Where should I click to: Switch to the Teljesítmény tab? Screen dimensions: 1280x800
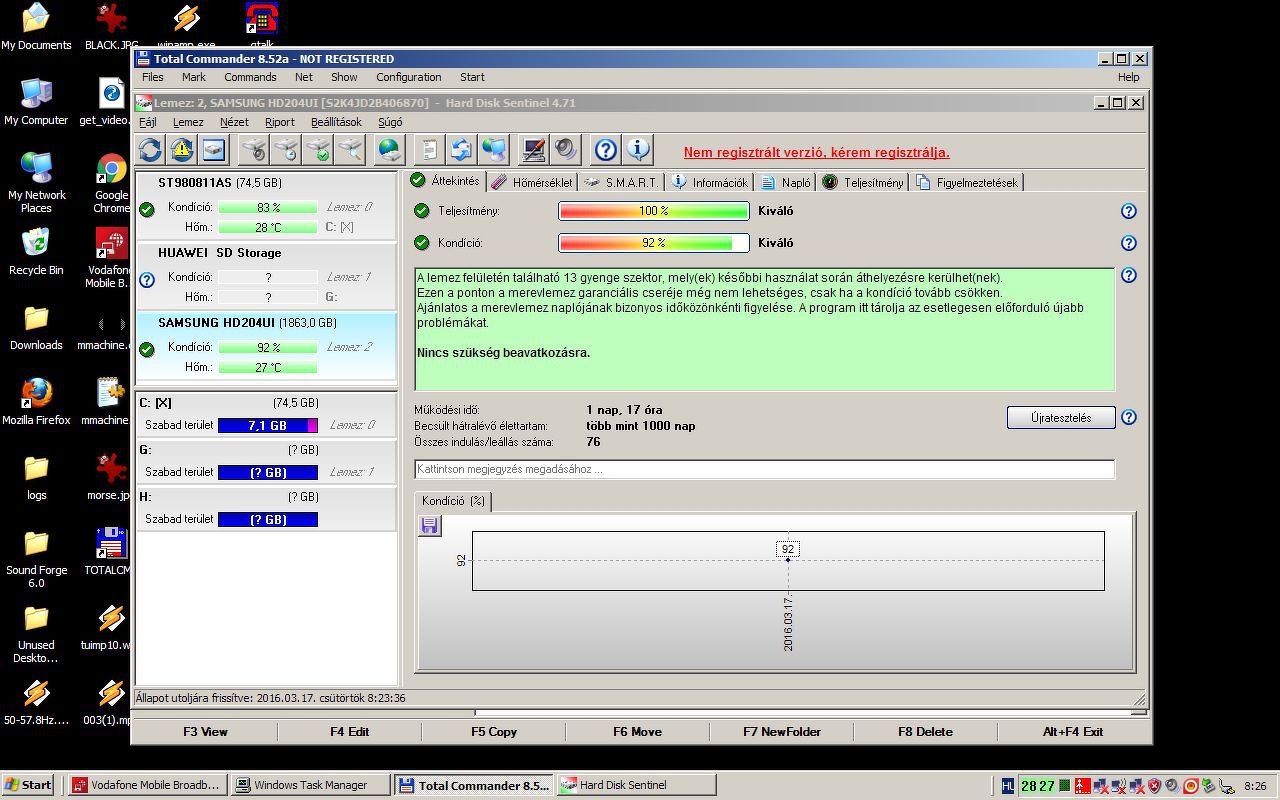pos(863,182)
